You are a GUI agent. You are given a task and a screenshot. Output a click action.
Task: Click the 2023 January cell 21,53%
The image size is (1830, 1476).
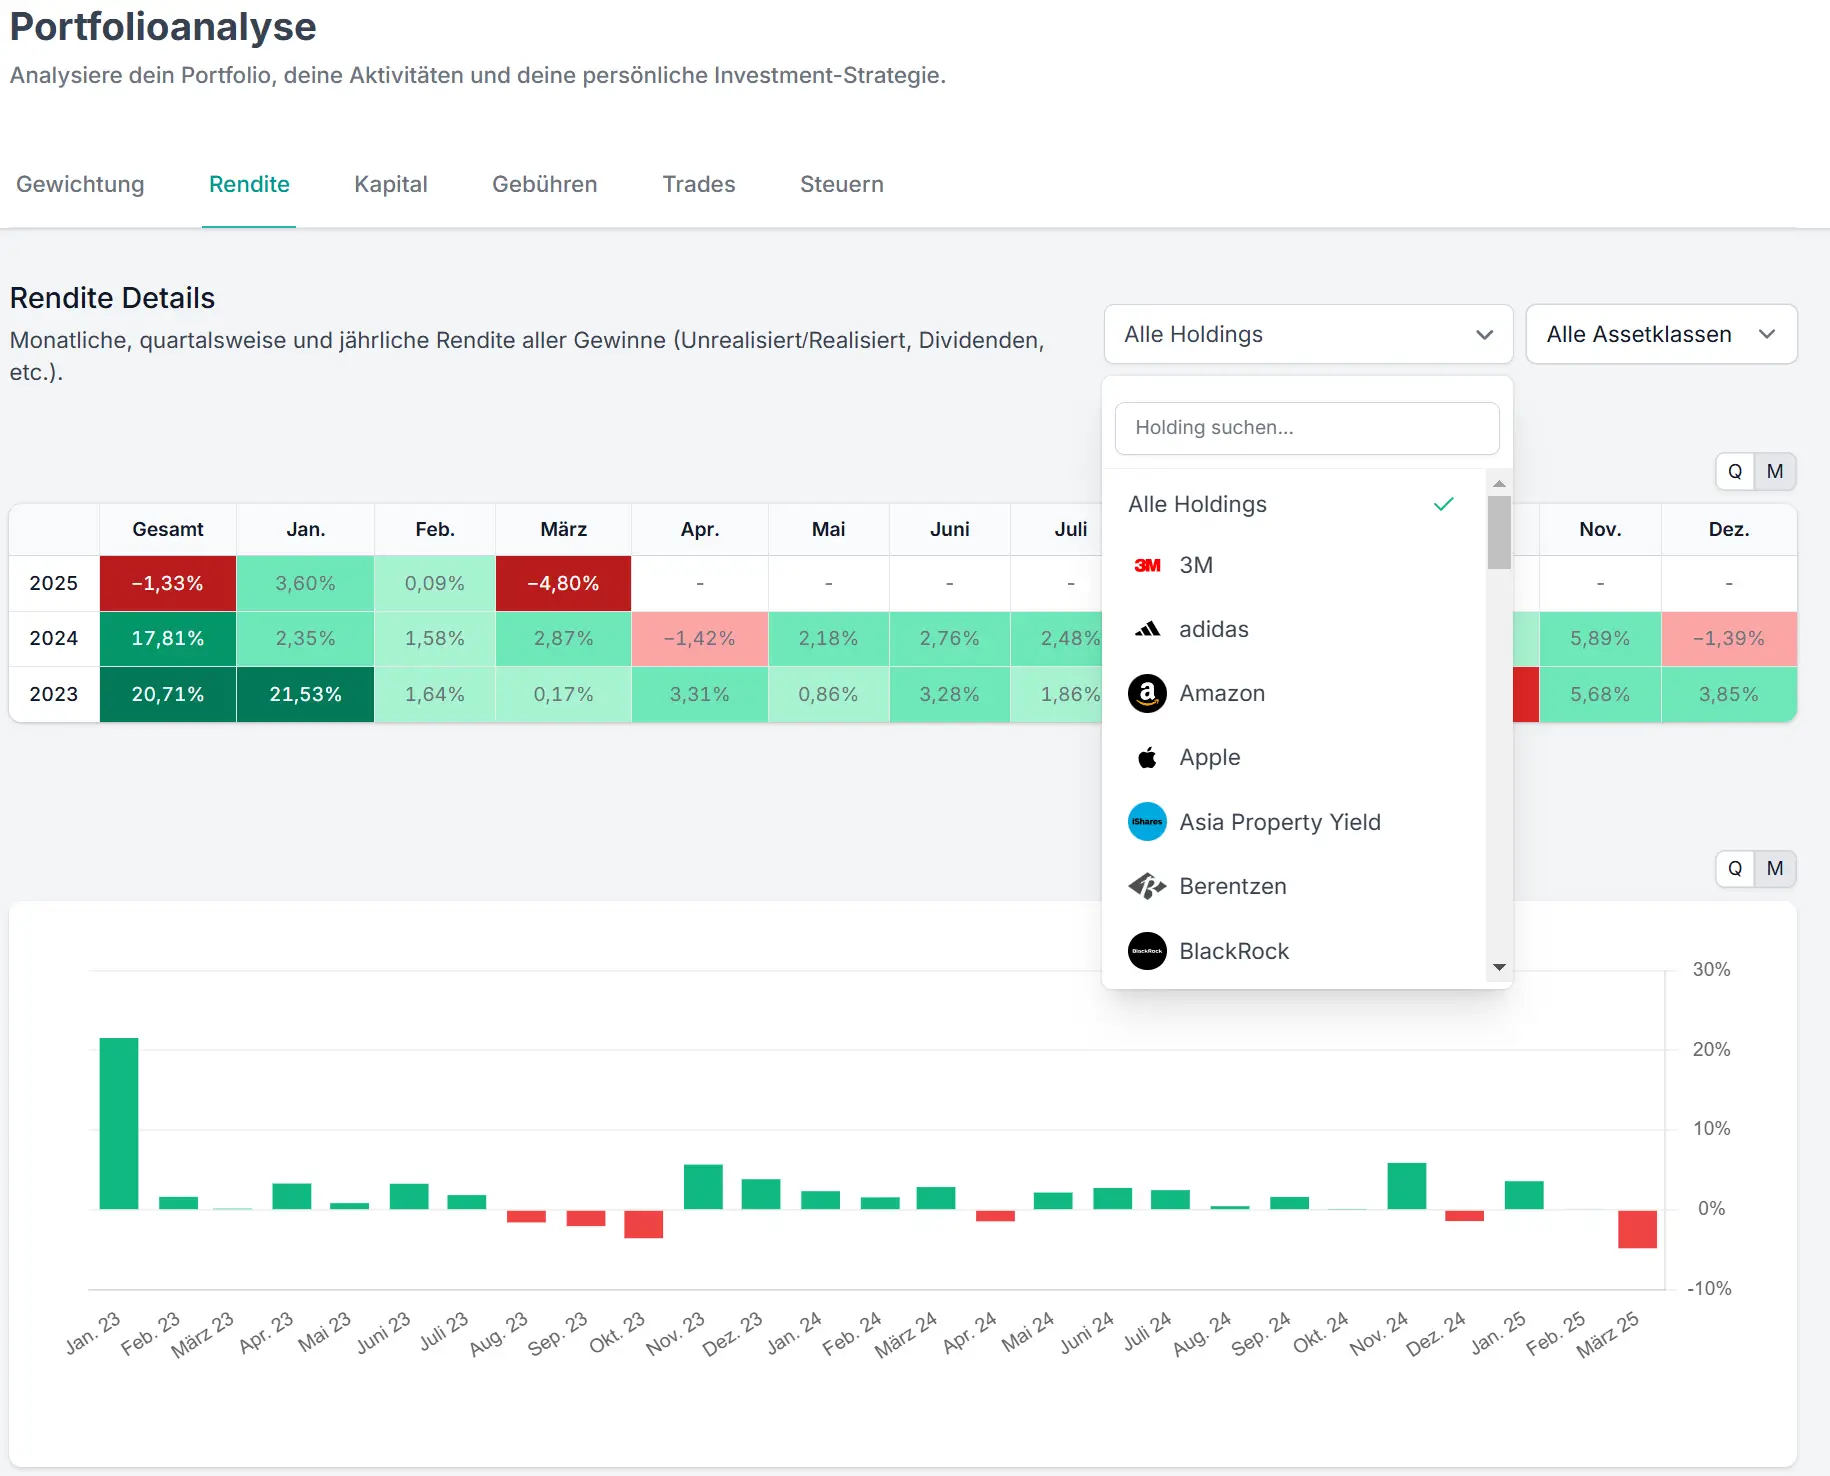click(306, 694)
